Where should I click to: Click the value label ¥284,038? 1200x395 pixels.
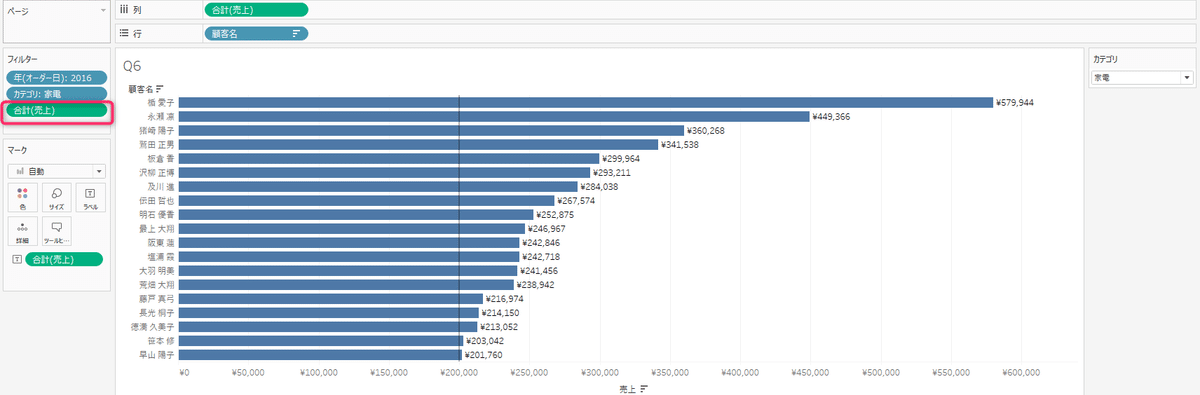click(599, 186)
